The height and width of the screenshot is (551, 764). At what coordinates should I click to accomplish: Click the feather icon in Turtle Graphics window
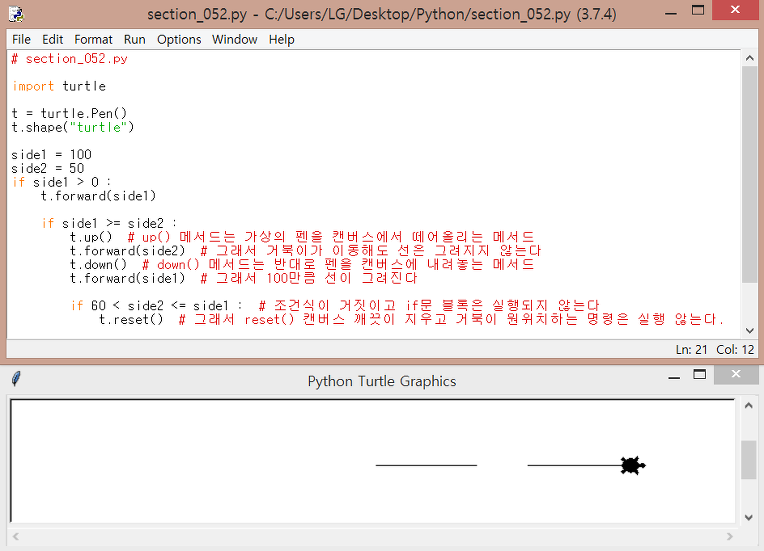pos(16,379)
